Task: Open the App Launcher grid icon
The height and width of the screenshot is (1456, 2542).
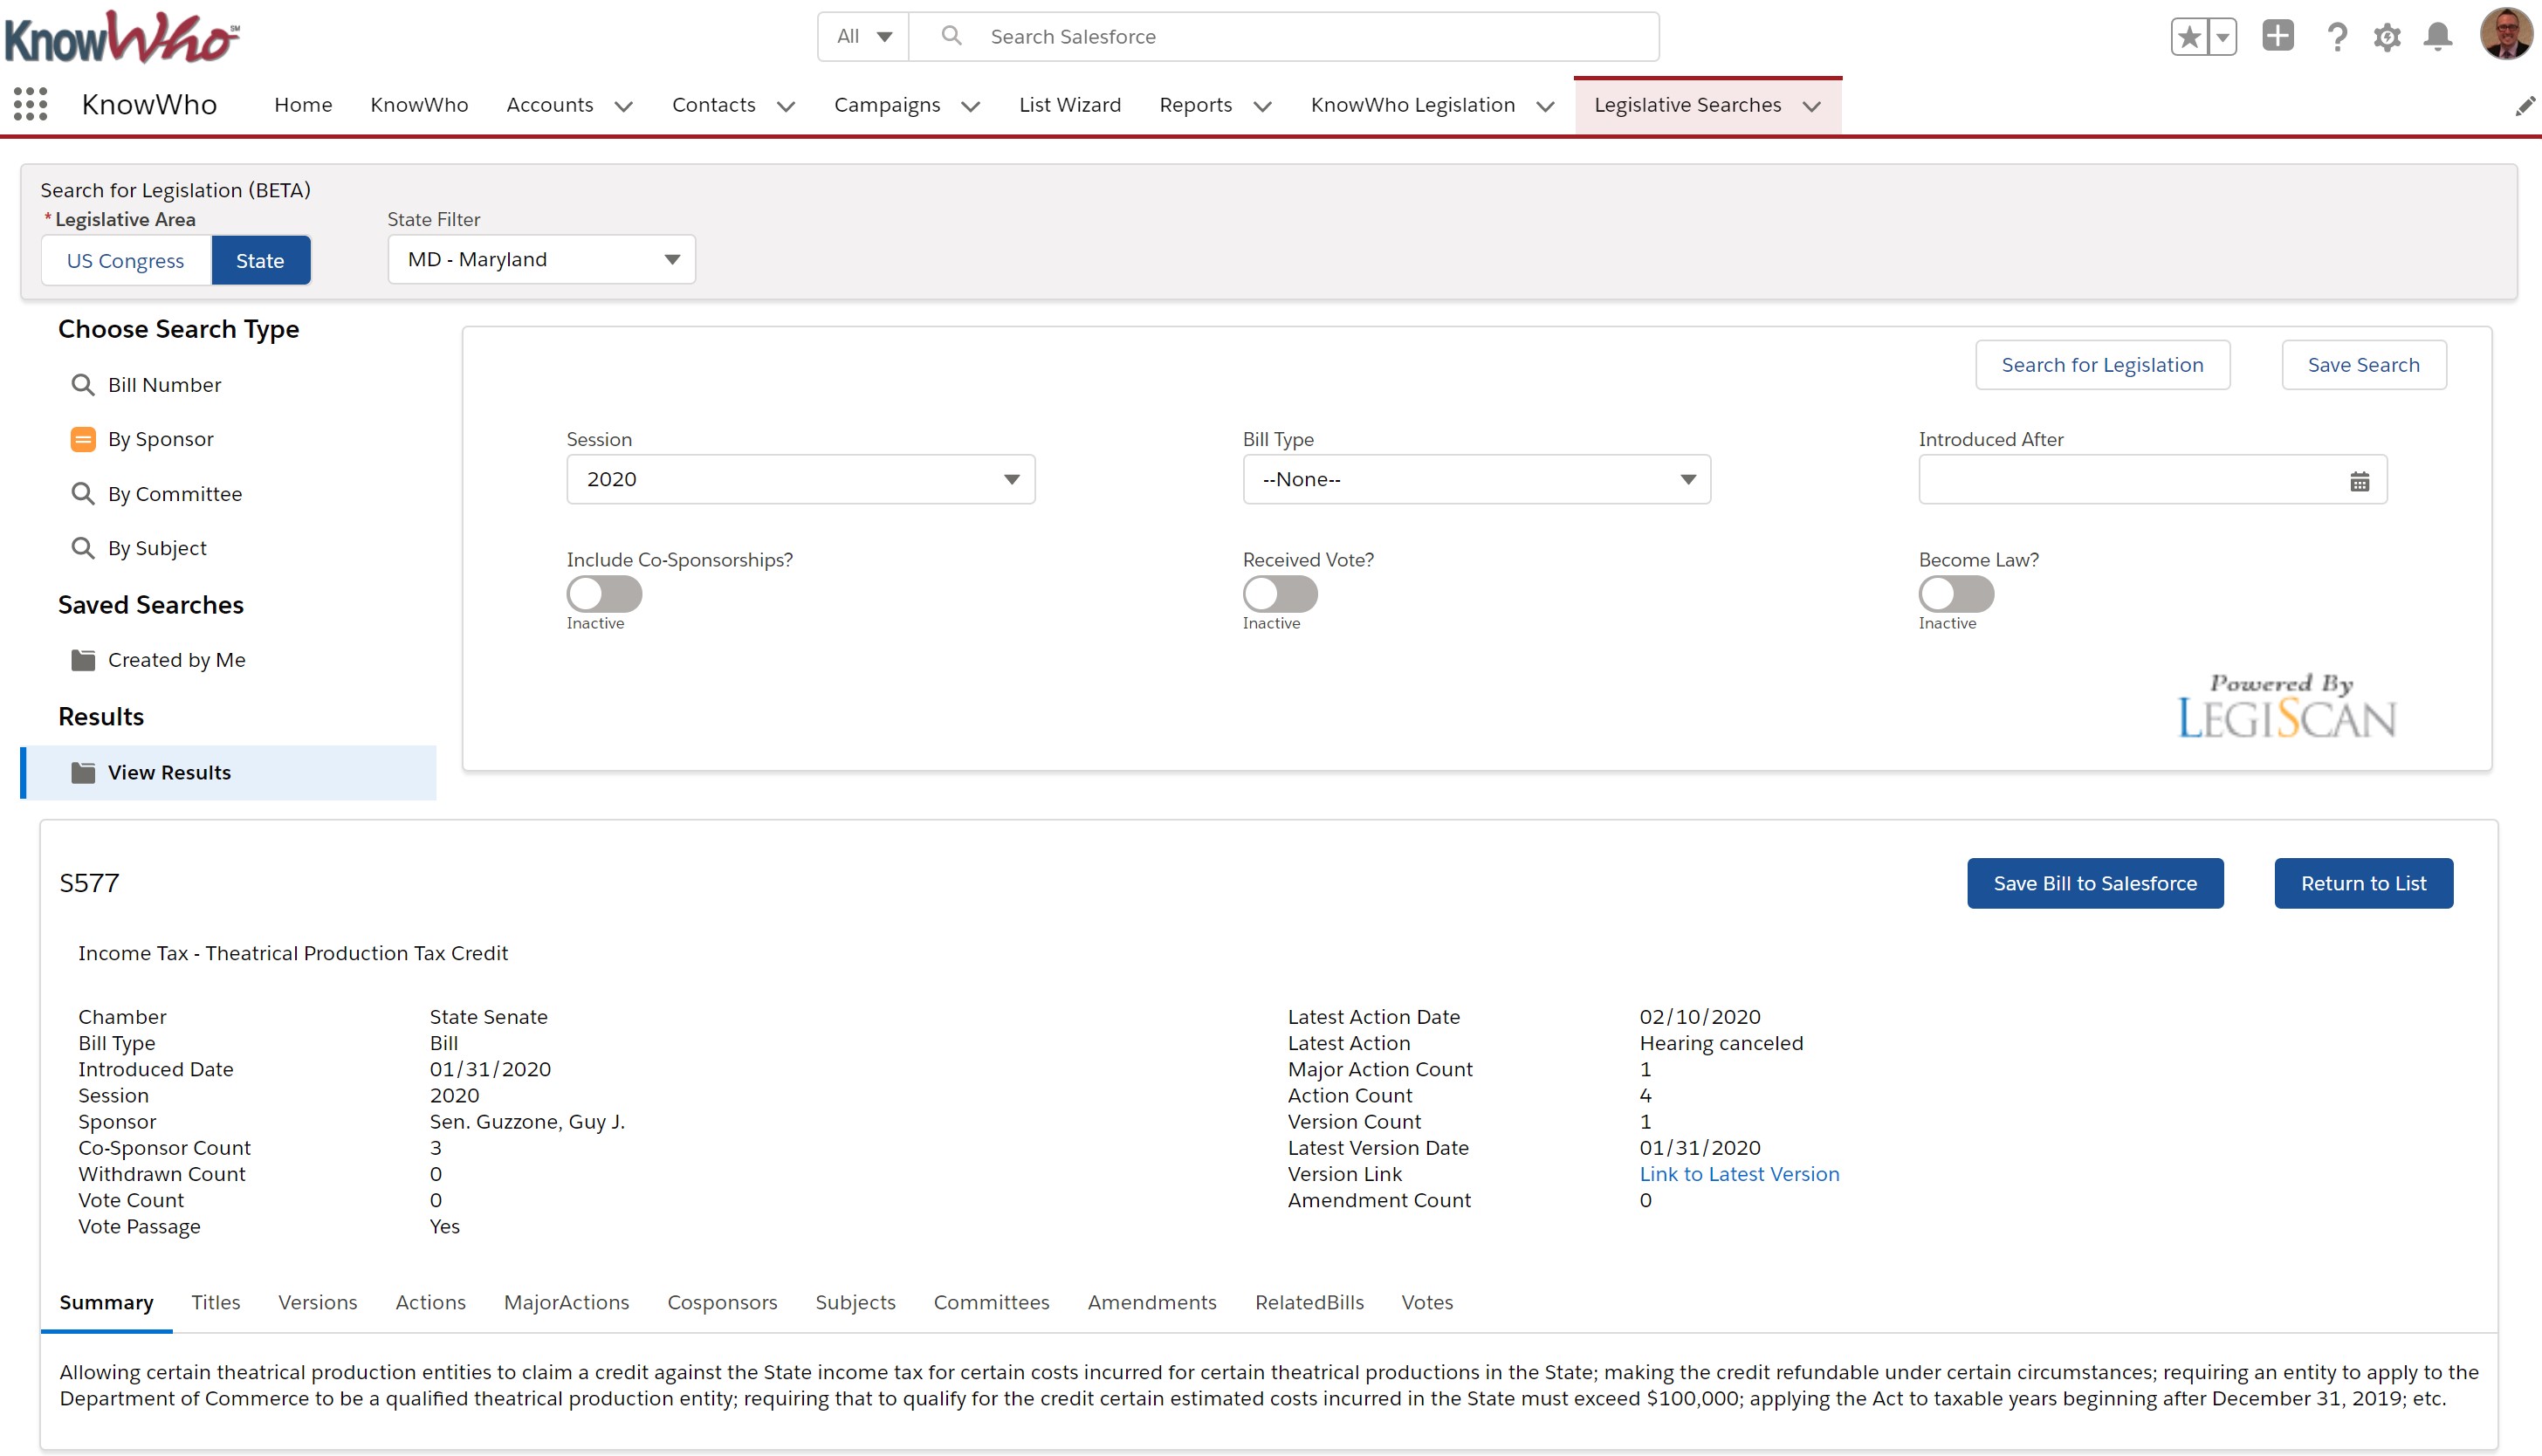Action: coord(30,104)
